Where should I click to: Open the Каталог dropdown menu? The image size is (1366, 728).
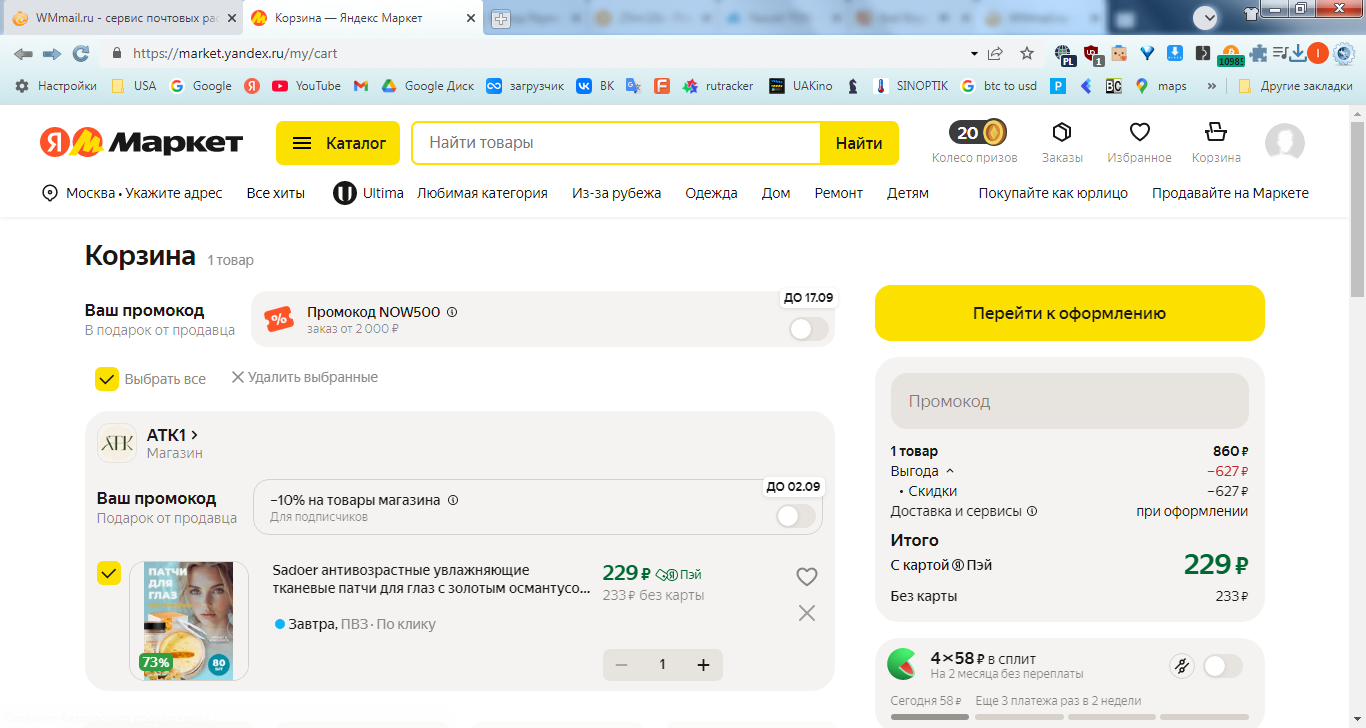coord(338,143)
